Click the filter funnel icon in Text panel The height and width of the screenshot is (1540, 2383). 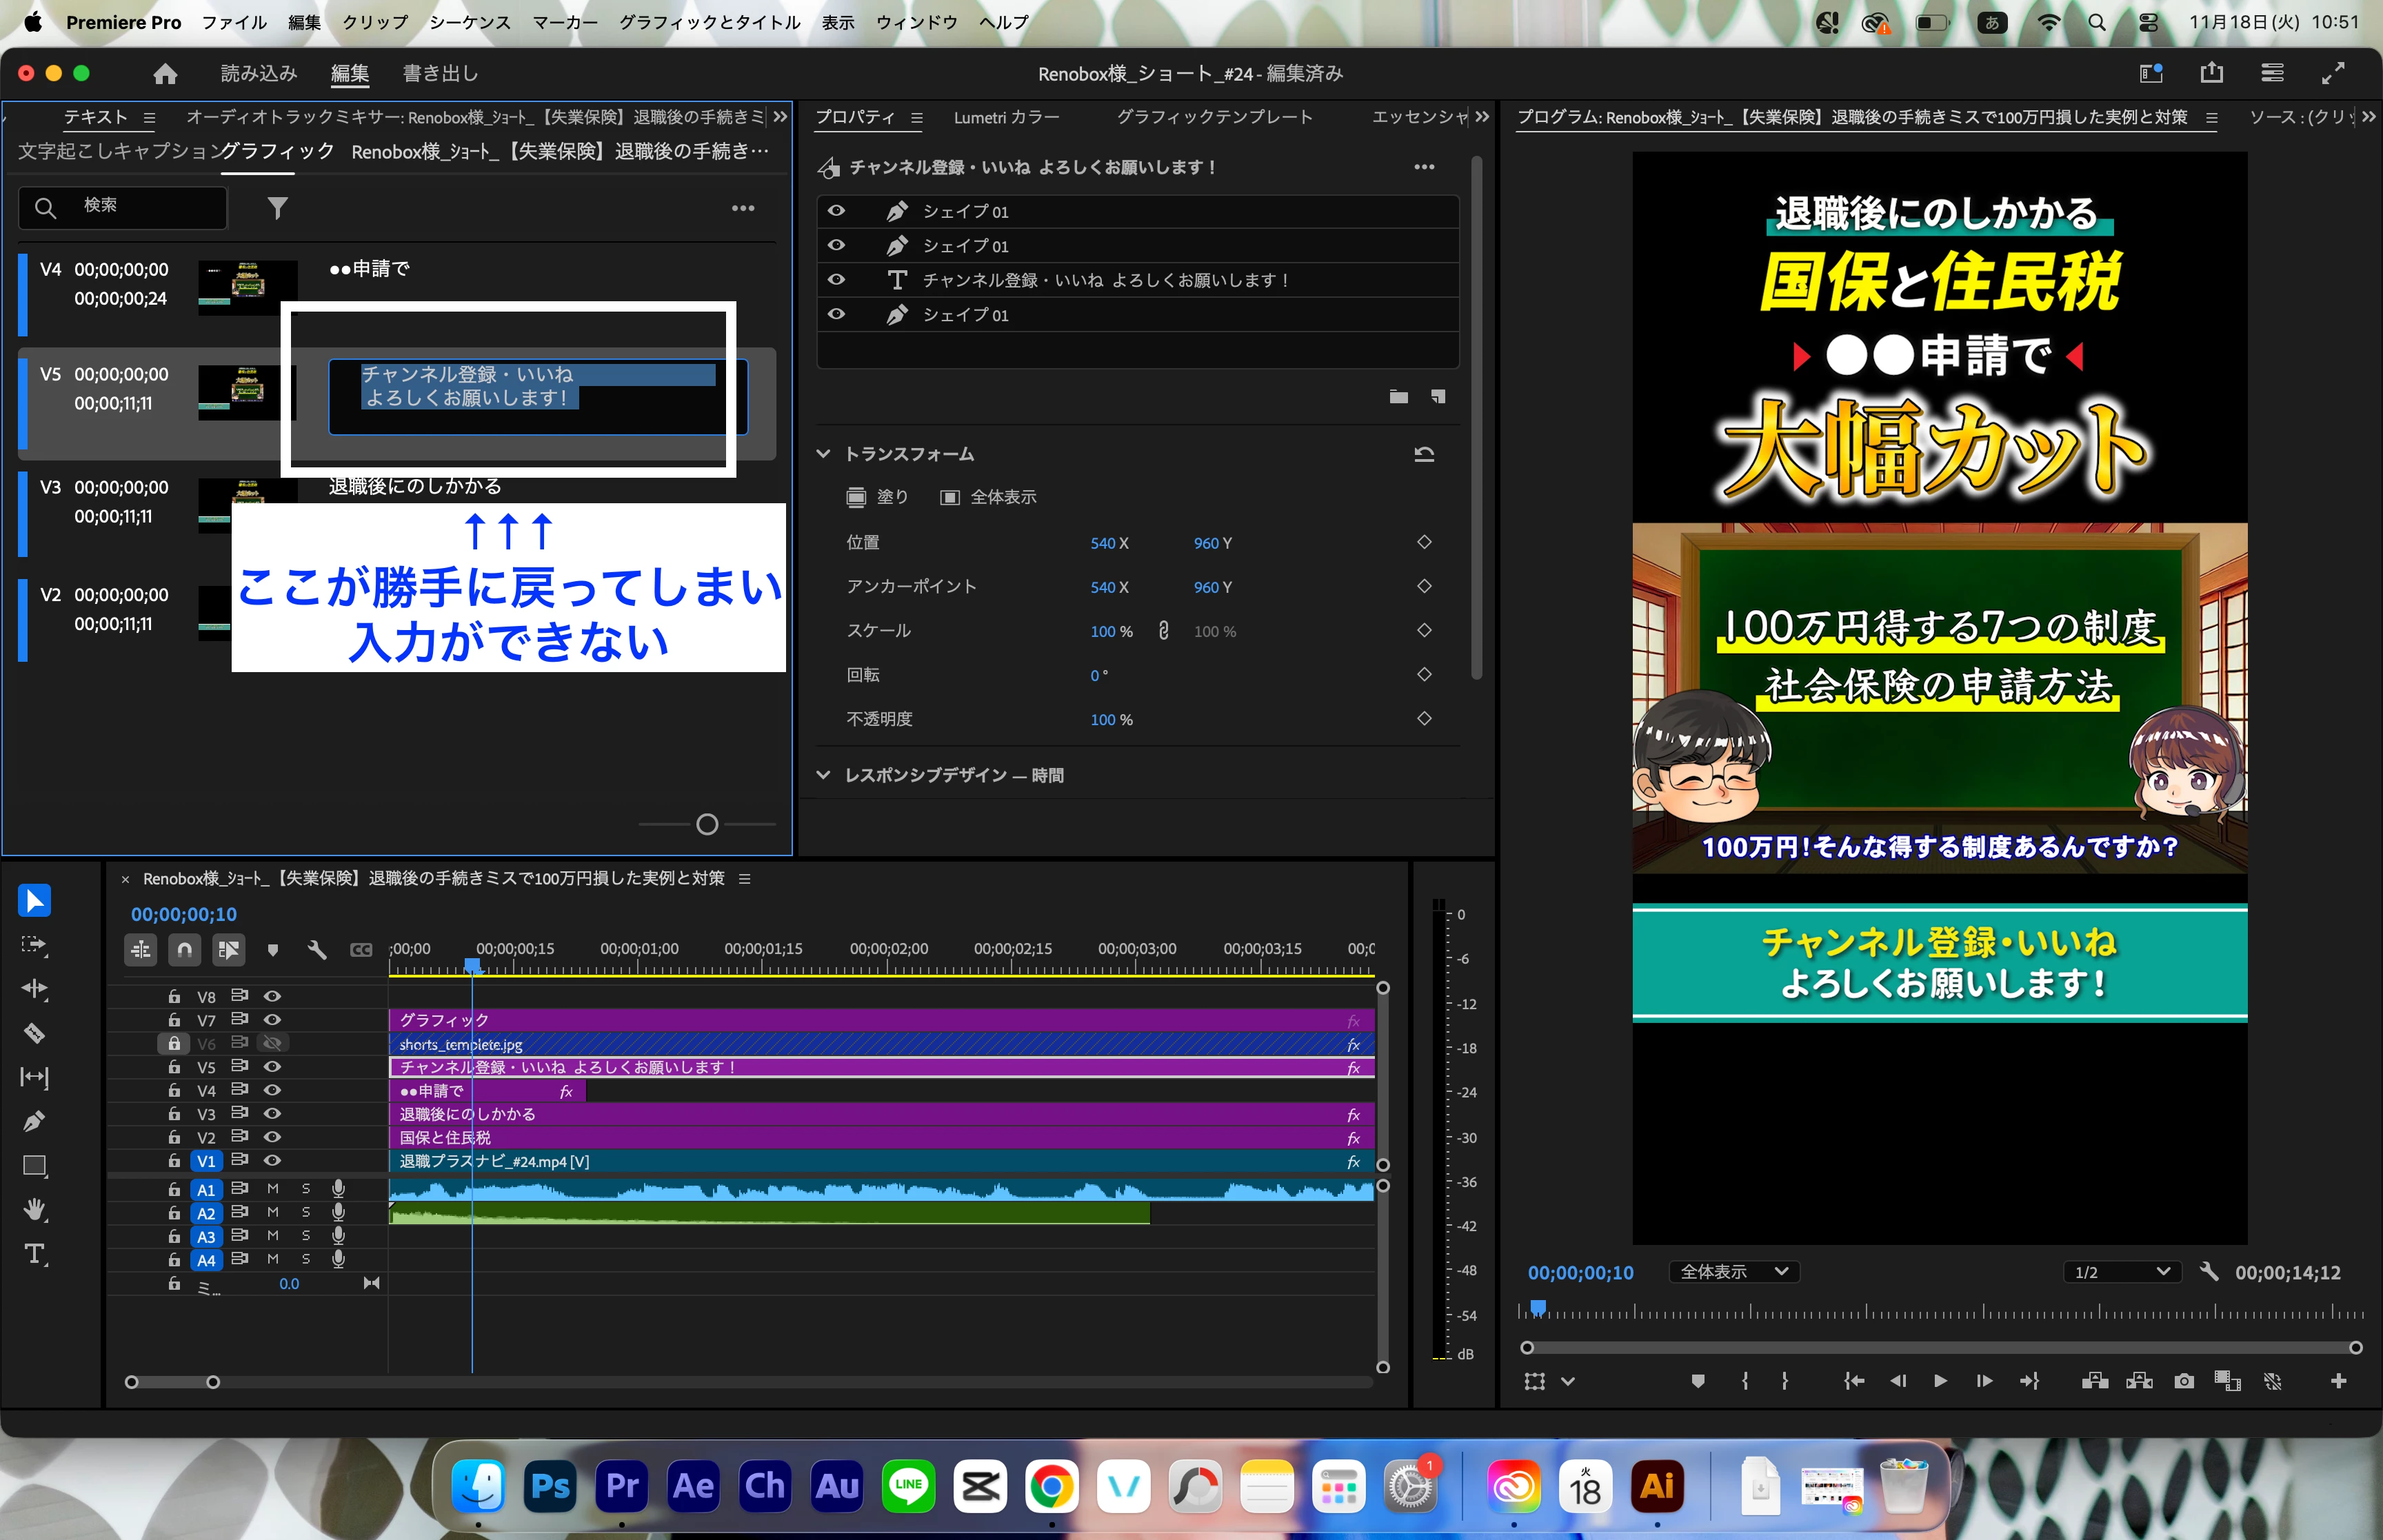click(x=277, y=208)
